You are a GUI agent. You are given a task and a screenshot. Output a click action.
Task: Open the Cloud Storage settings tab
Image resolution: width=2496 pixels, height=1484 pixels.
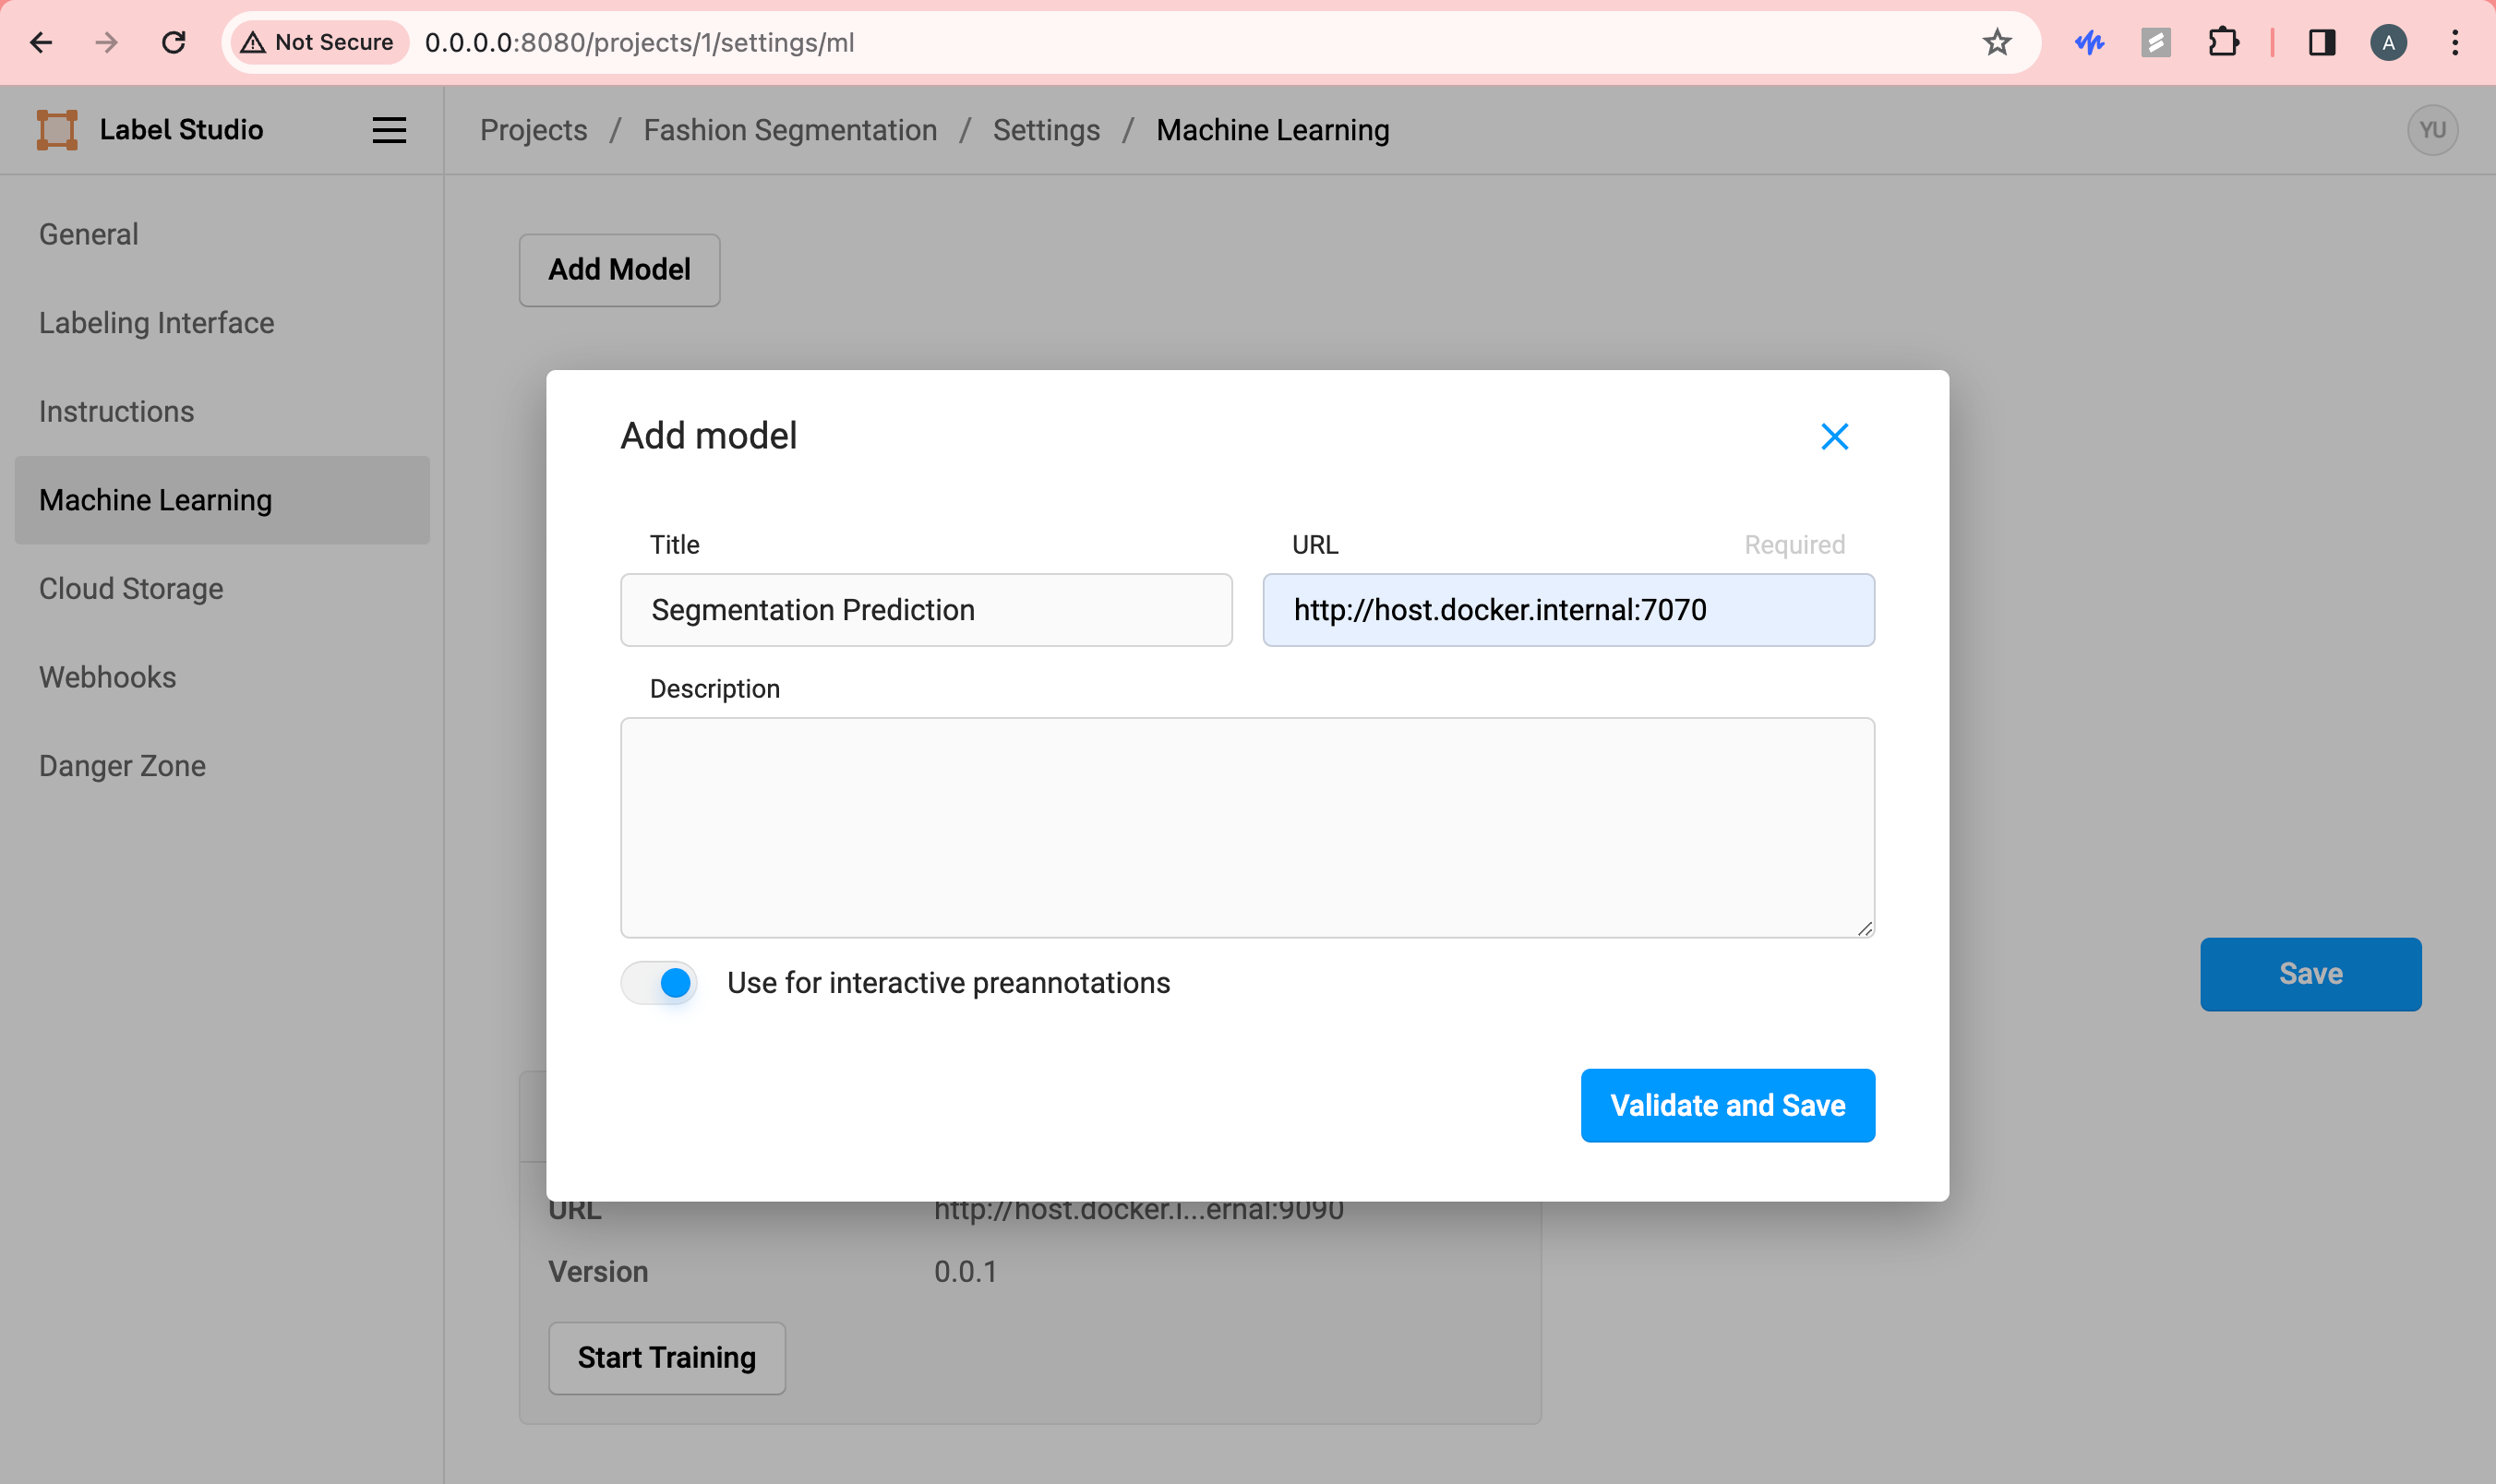tap(131, 588)
